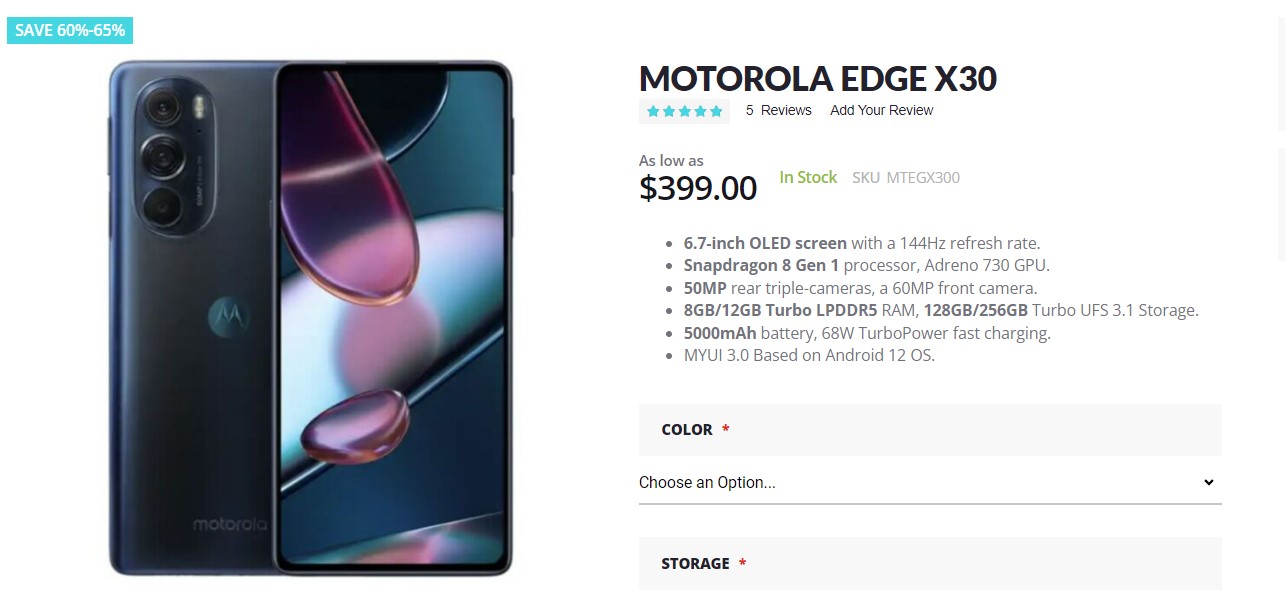
Task: Click the middle rating star
Action: (684, 111)
